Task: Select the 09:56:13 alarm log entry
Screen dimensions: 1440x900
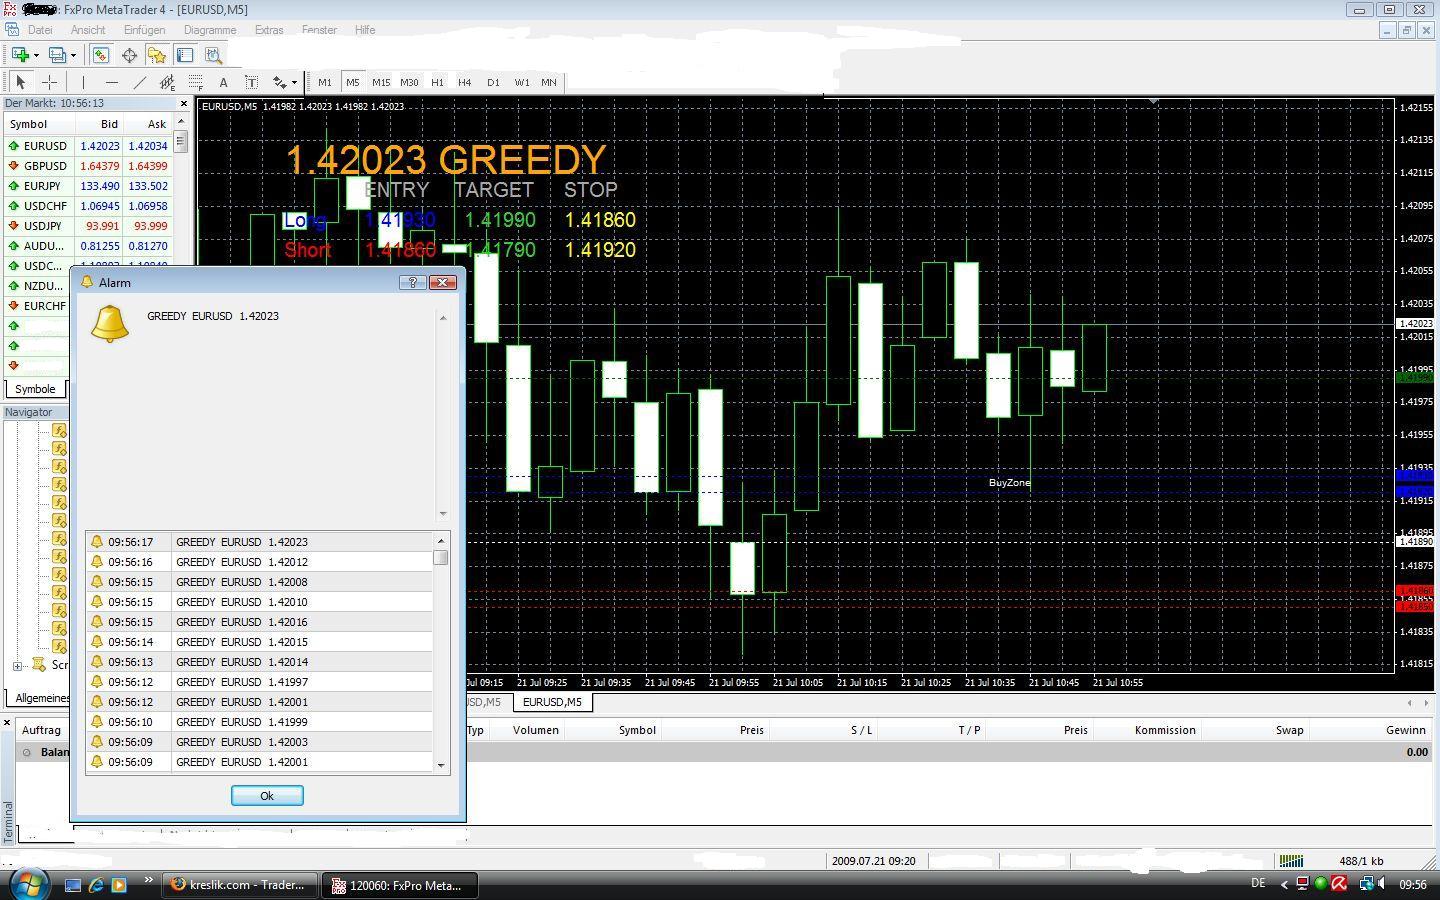Action: pos(259,662)
